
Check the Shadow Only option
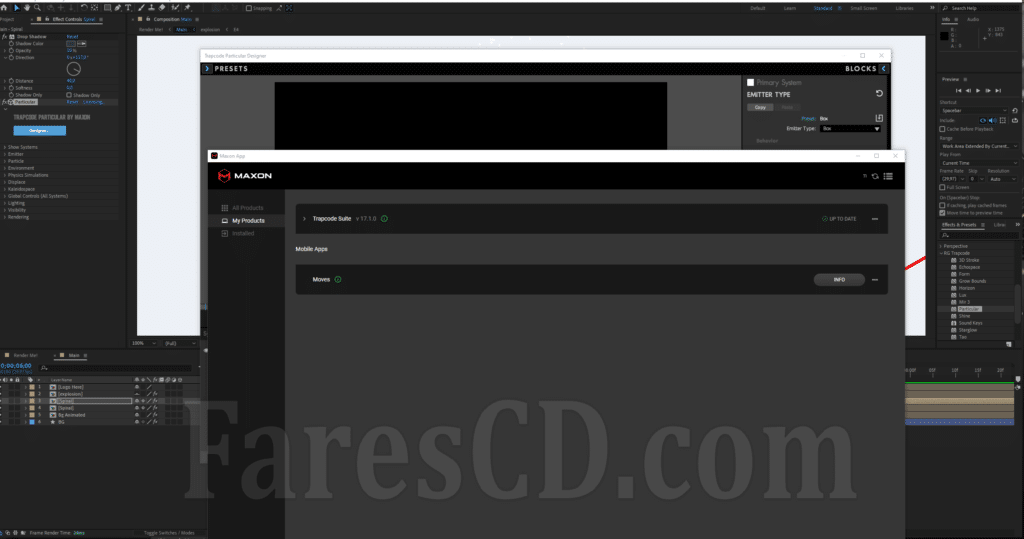tap(69, 95)
